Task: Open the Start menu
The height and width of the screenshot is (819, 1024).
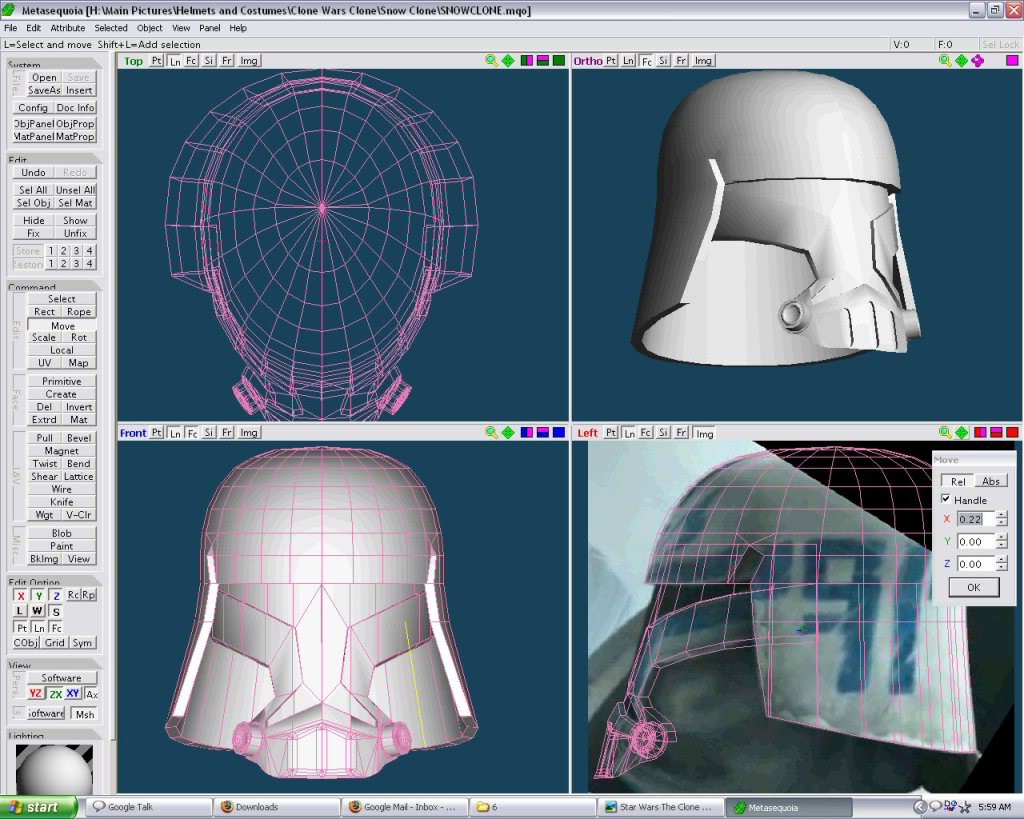Action: [x=38, y=807]
